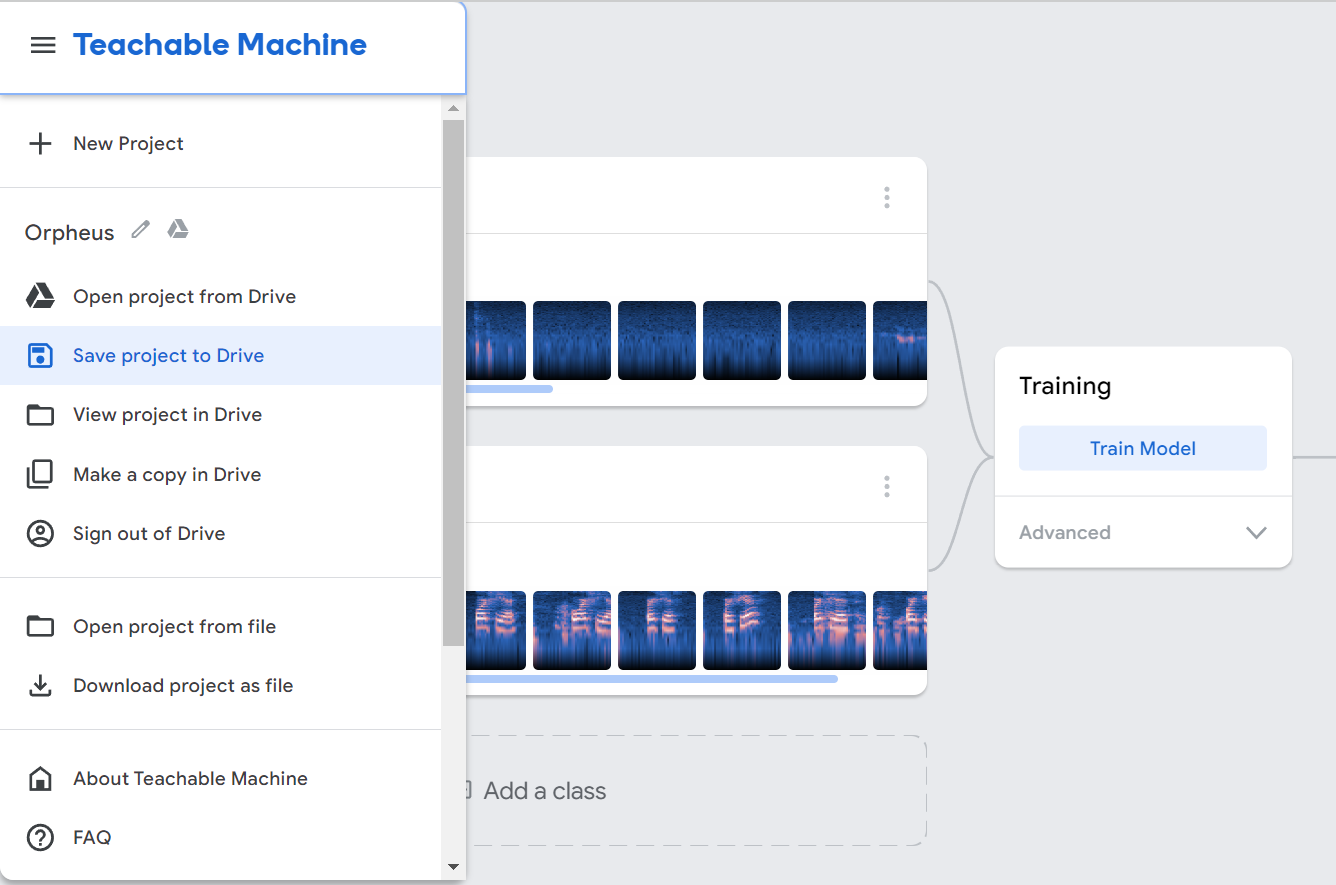The height and width of the screenshot is (885, 1336).
Task: Expand the Advanced training settings
Action: pyautogui.click(x=1143, y=533)
